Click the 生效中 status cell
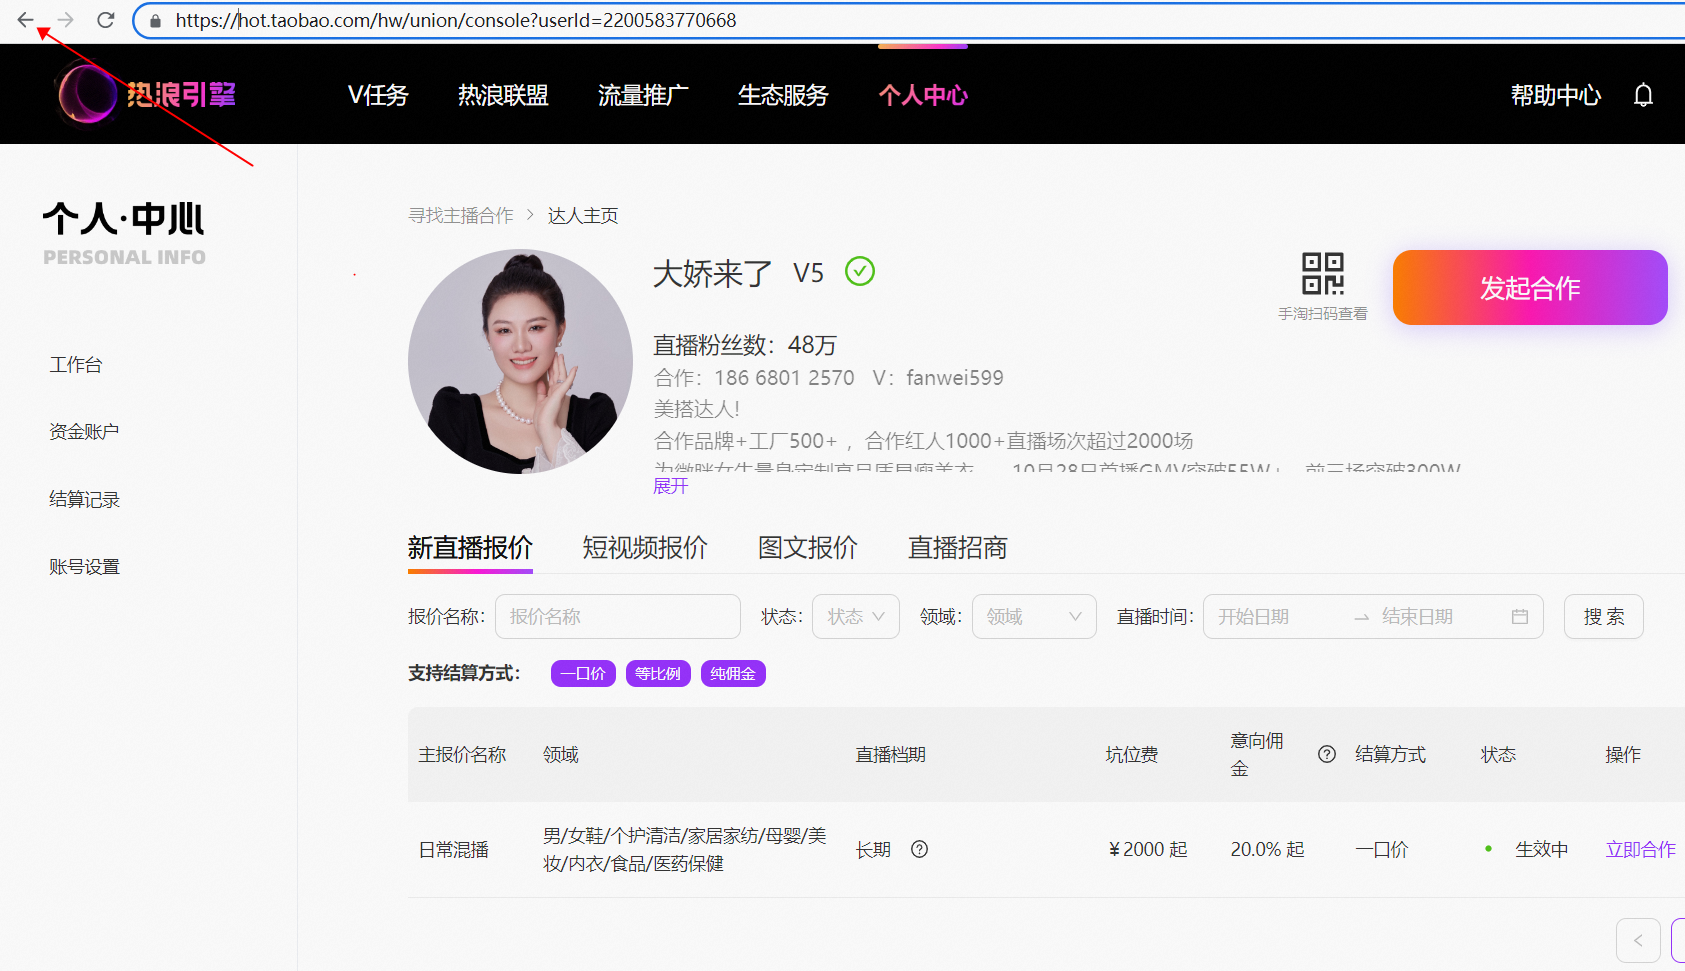Viewport: 1685px width, 971px height. coord(1541,849)
